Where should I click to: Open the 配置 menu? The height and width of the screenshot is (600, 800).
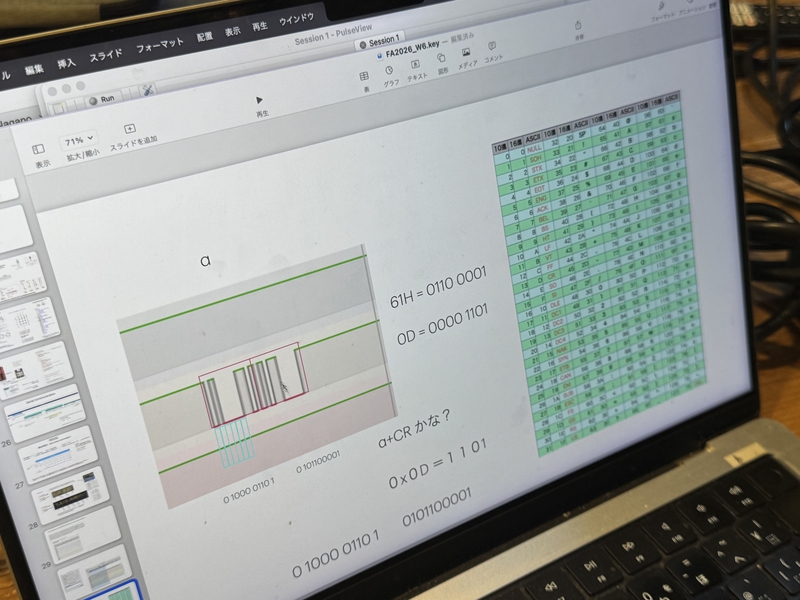click(205, 37)
